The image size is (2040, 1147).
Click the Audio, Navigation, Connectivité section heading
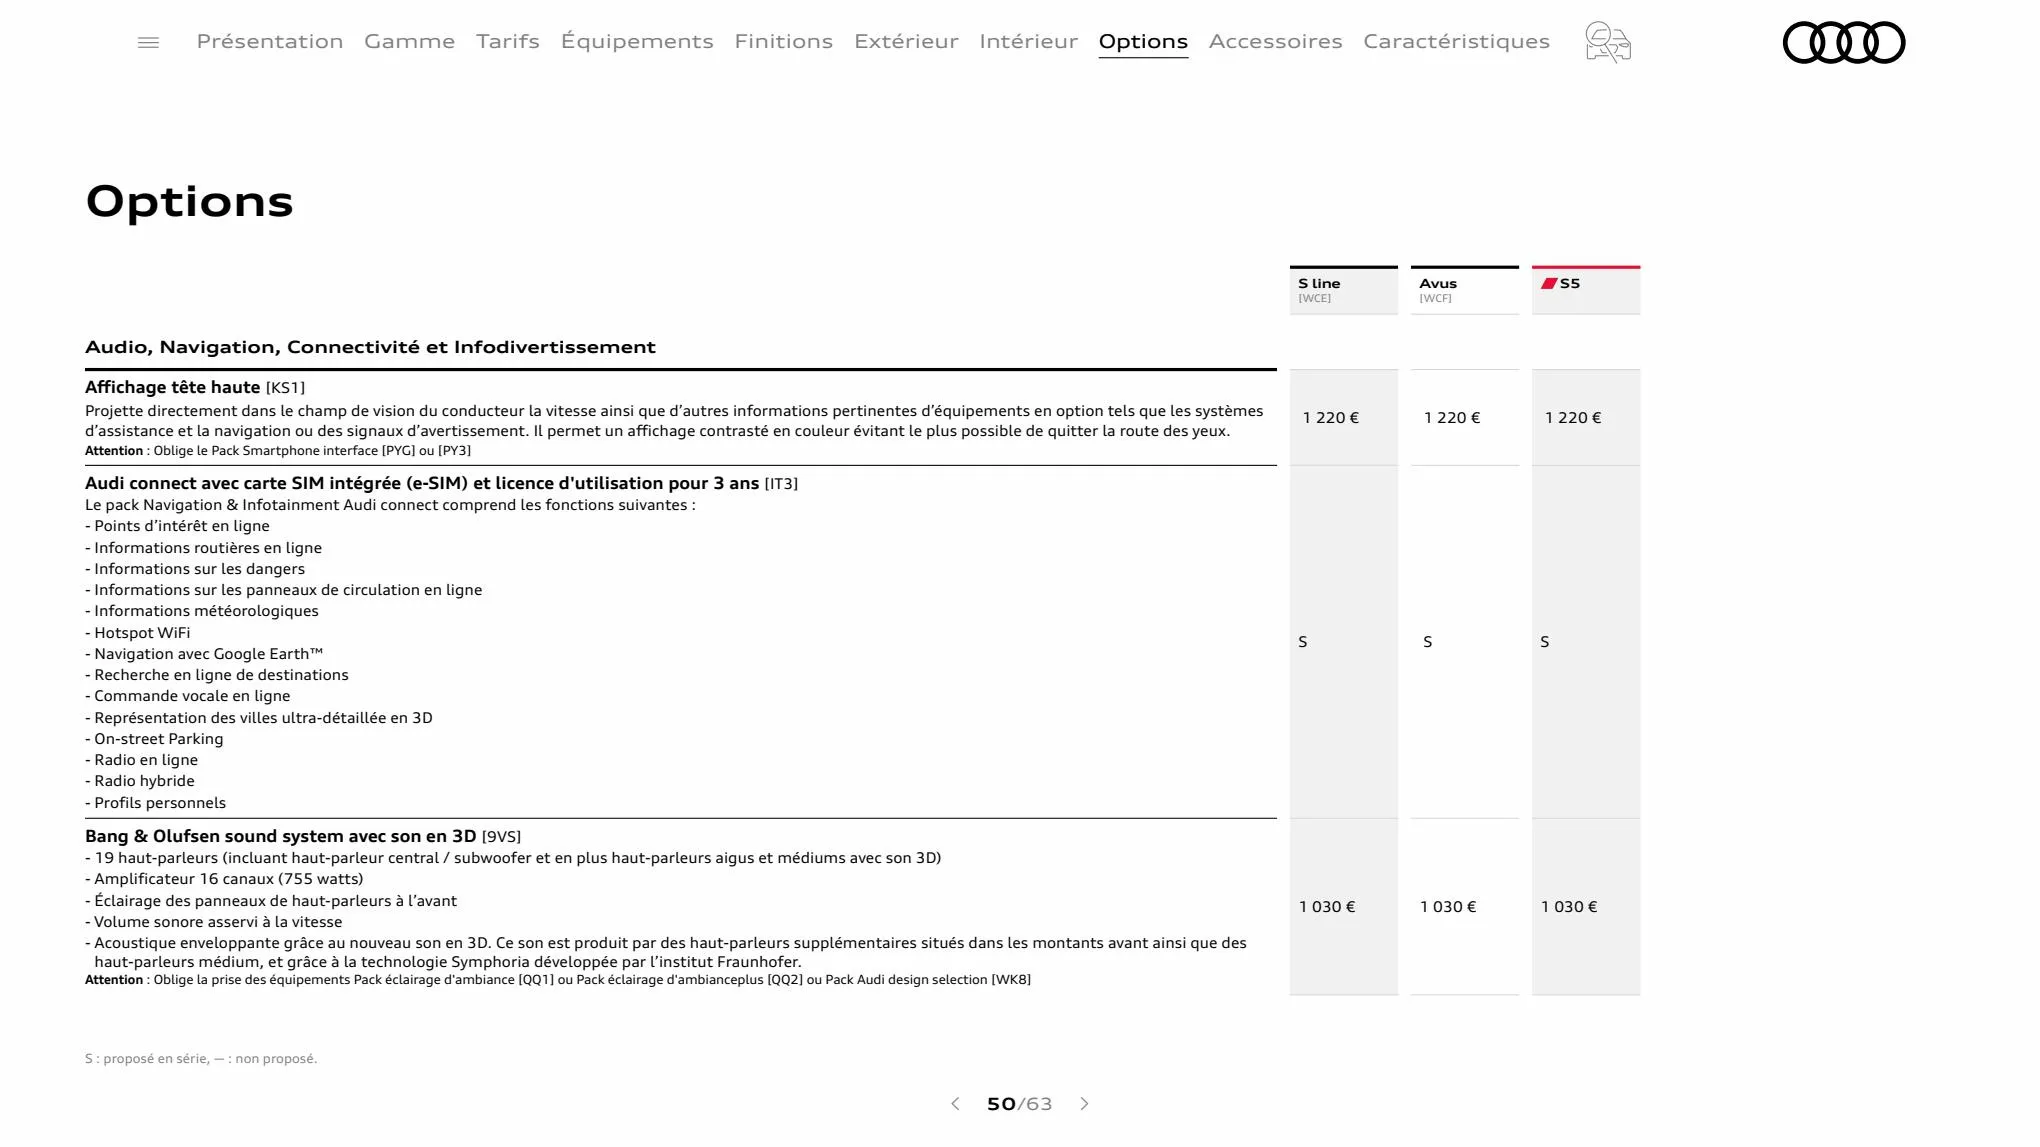[370, 347]
